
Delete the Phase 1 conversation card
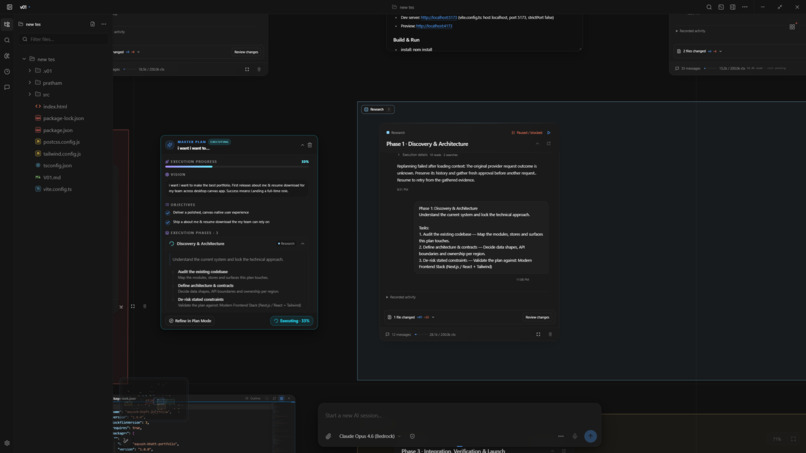(550, 334)
